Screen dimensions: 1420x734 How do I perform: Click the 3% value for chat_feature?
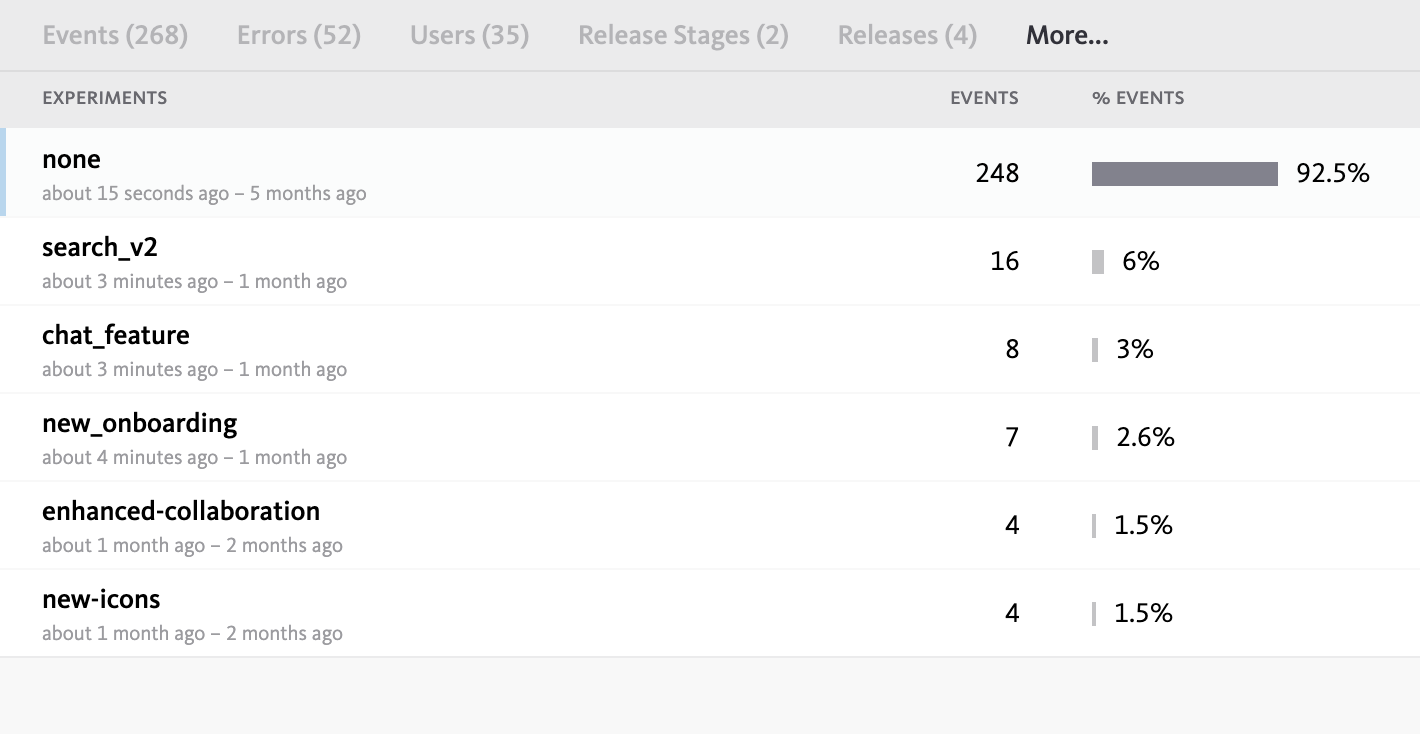tap(1135, 349)
